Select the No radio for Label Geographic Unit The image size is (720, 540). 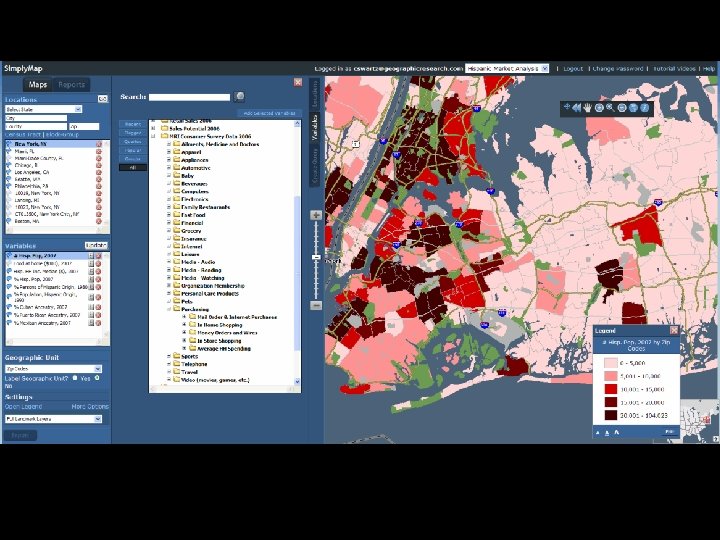point(97,378)
